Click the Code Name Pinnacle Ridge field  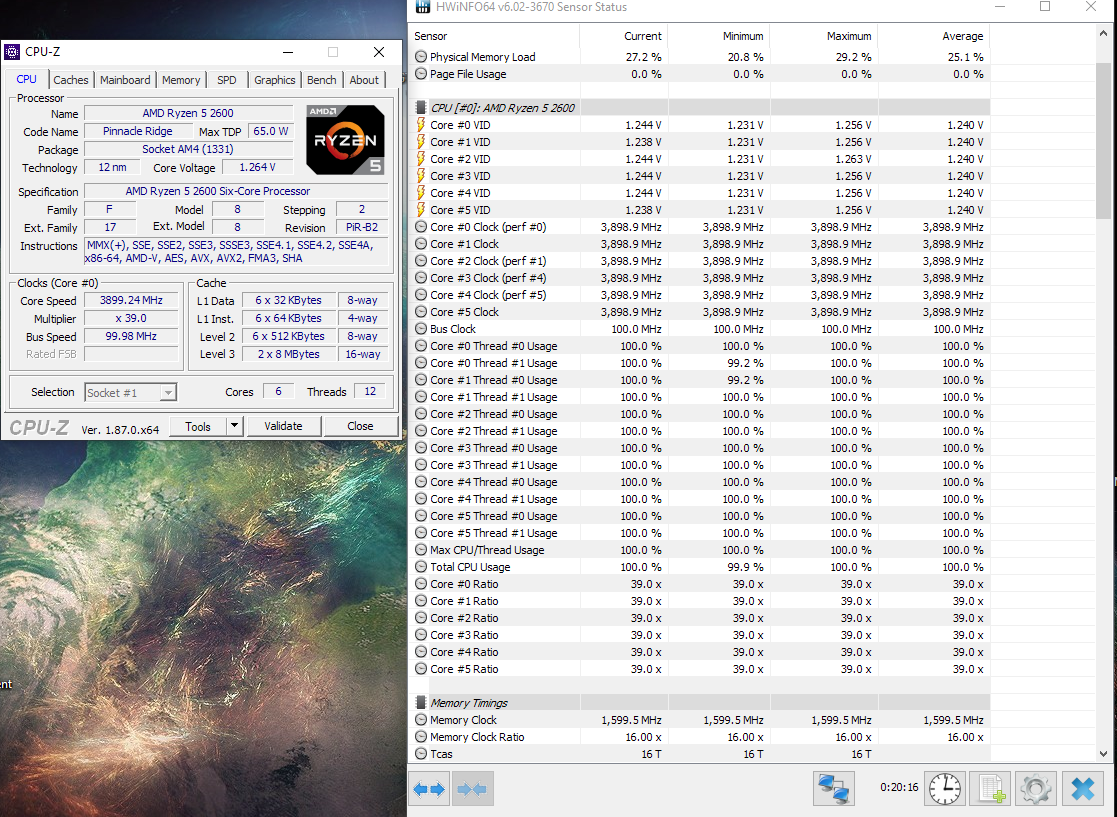(137, 131)
